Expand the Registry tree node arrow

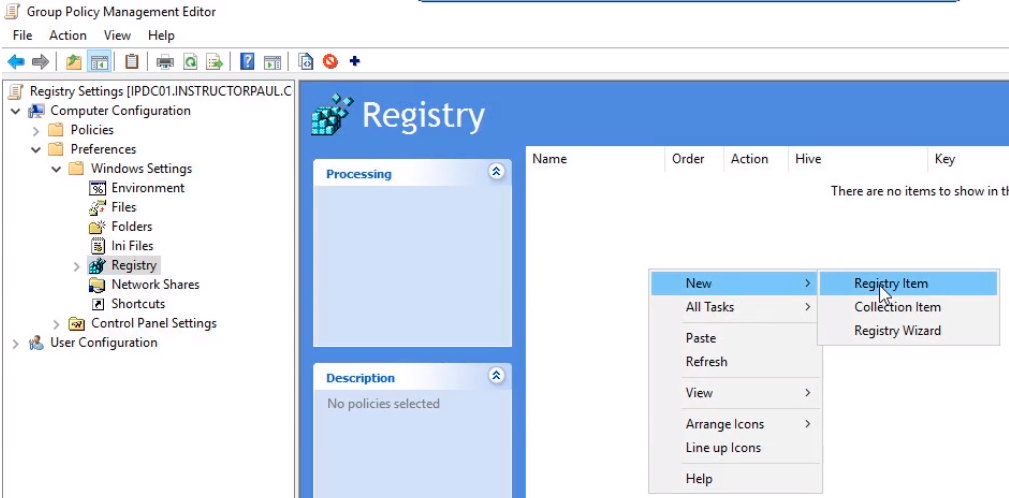(x=77, y=266)
